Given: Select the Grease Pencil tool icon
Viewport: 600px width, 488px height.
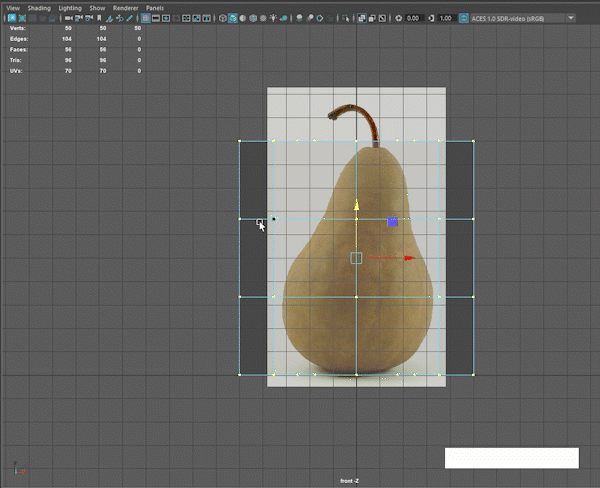Looking at the screenshot, I should click(130, 18).
